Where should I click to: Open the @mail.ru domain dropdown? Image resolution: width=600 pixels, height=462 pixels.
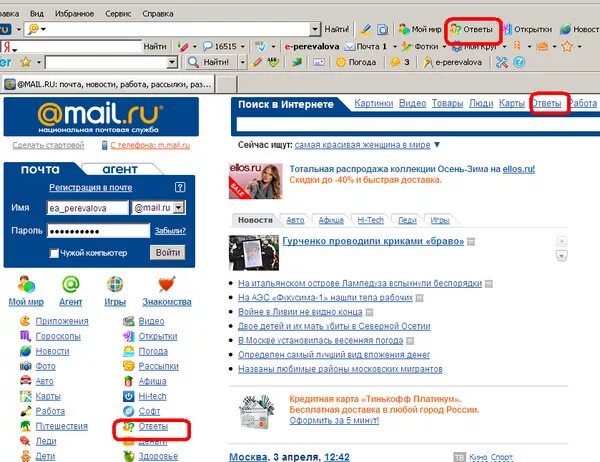pyautogui.click(x=178, y=207)
